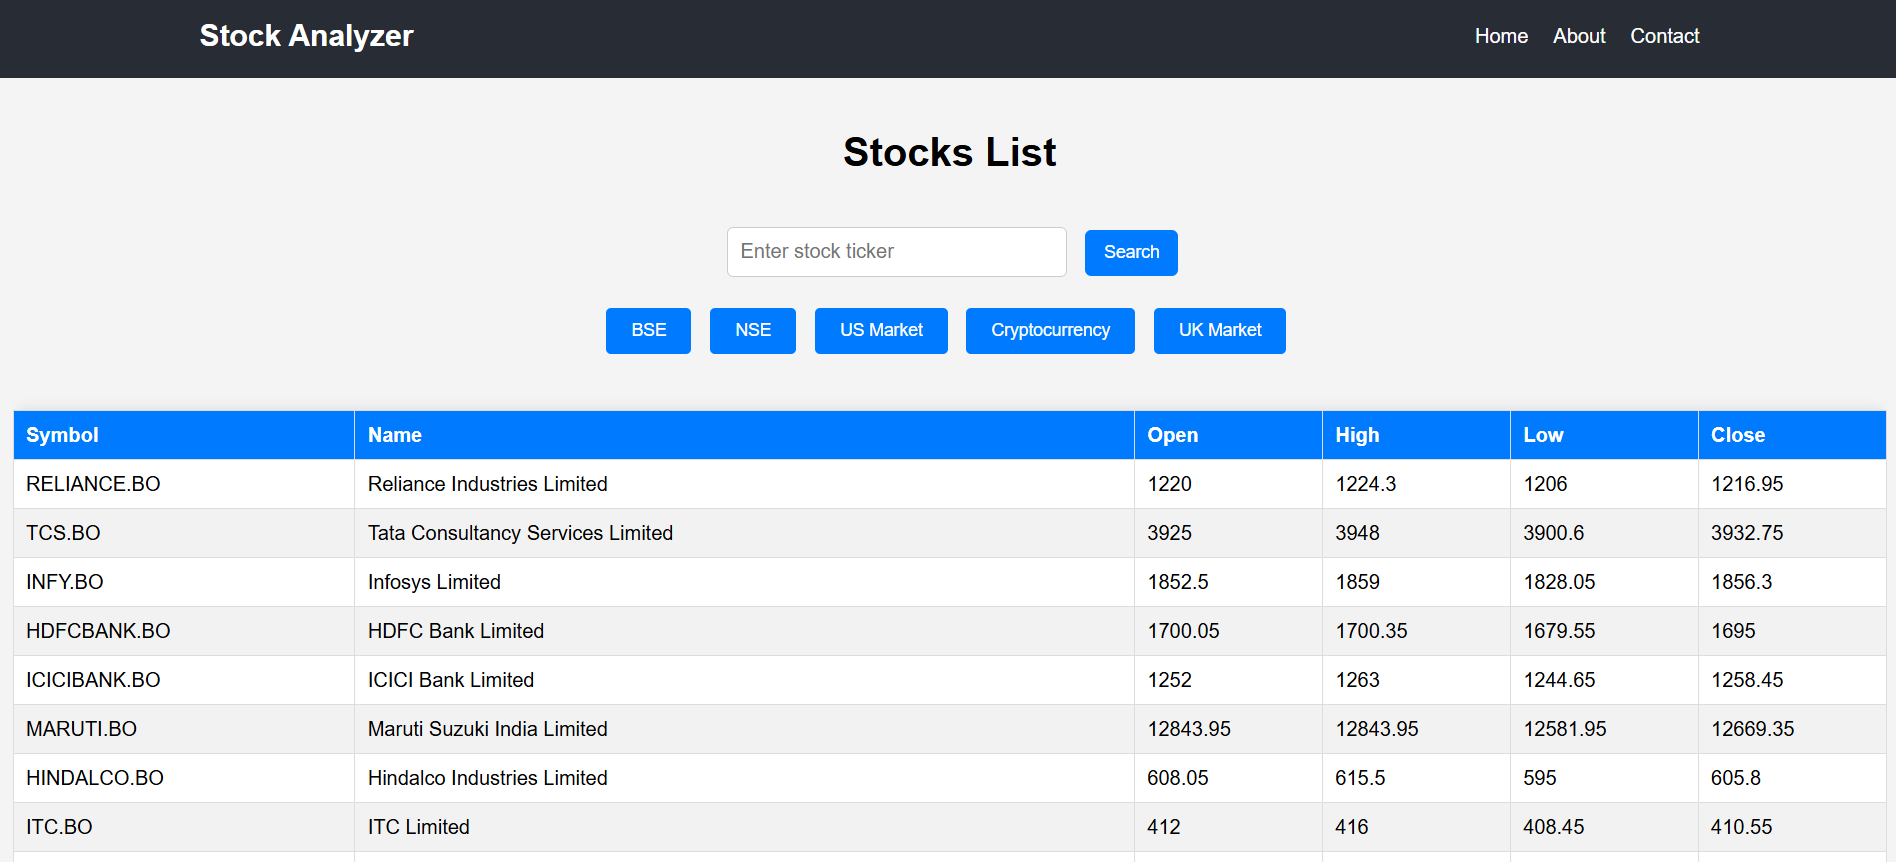The image size is (1896, 862).
Task: Open the Home navigation link
Action: click(x=1501, y=36)
